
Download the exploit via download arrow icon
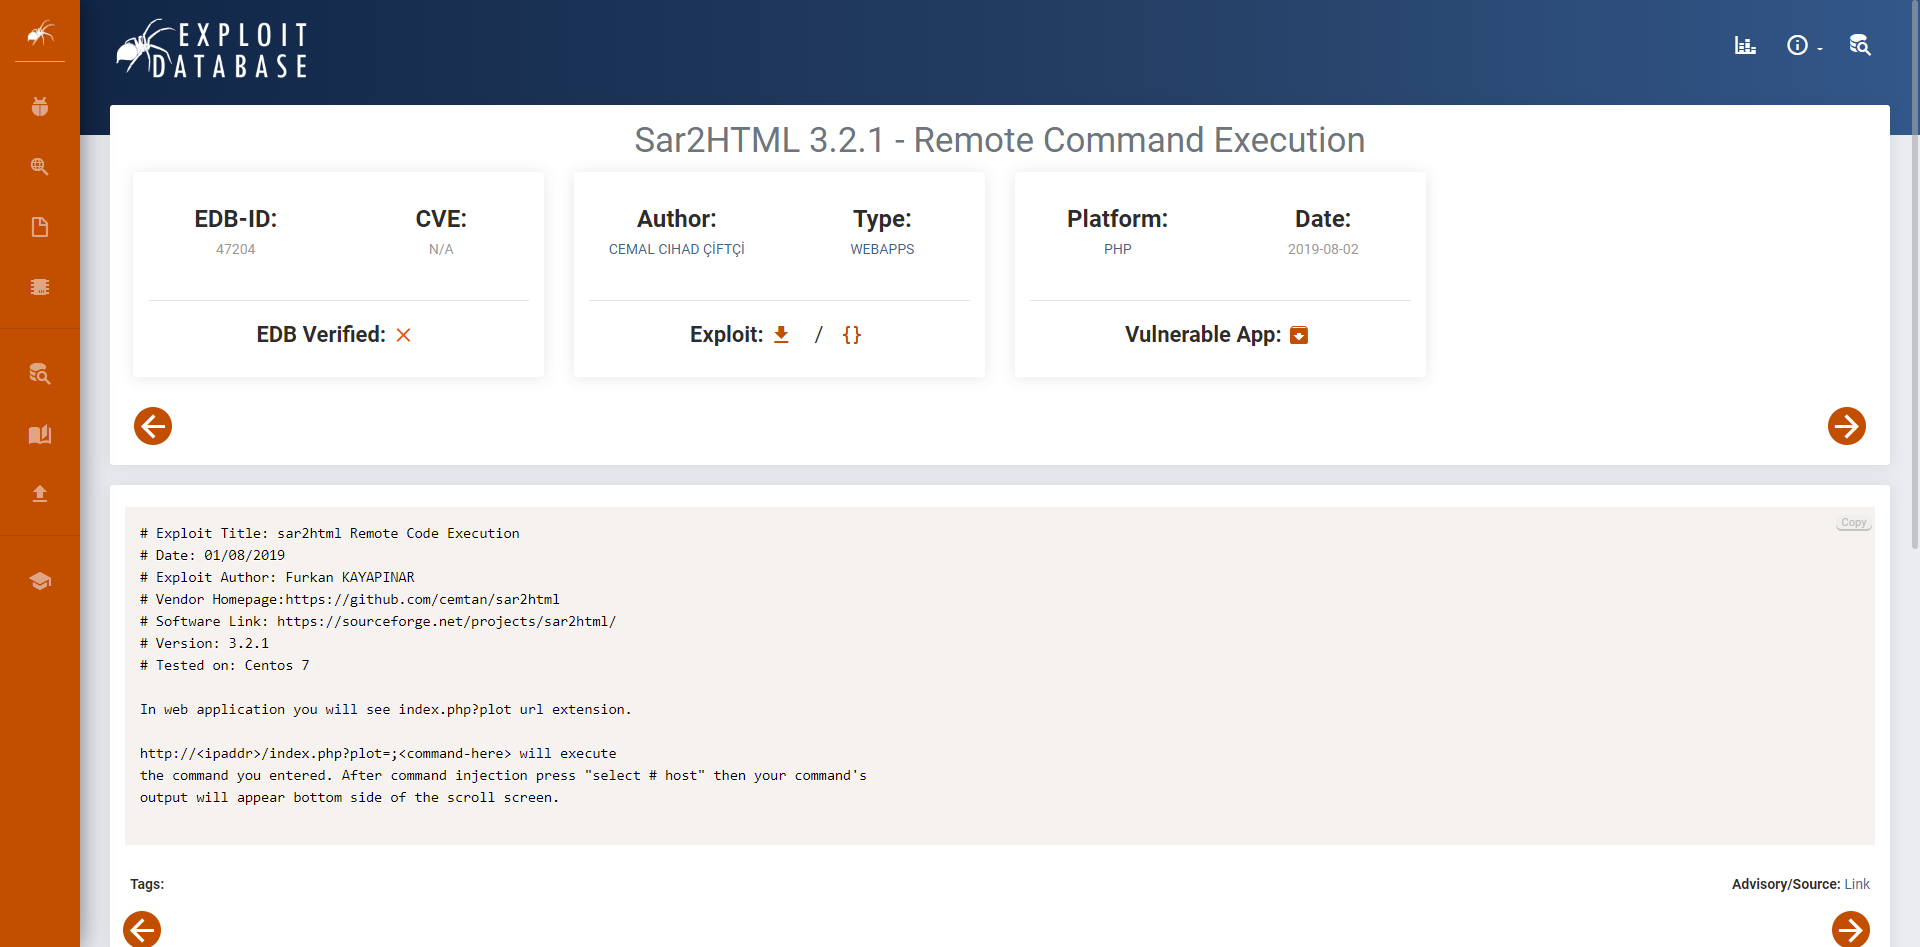tap(782, 335)
